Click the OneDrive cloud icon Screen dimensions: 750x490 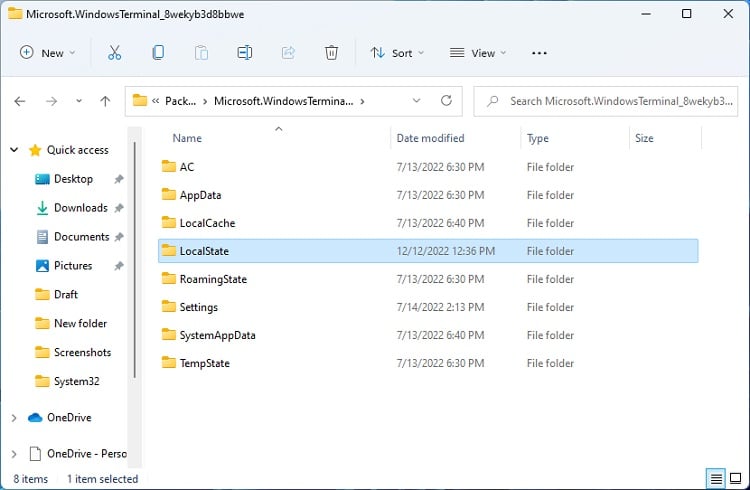(35, 418)
